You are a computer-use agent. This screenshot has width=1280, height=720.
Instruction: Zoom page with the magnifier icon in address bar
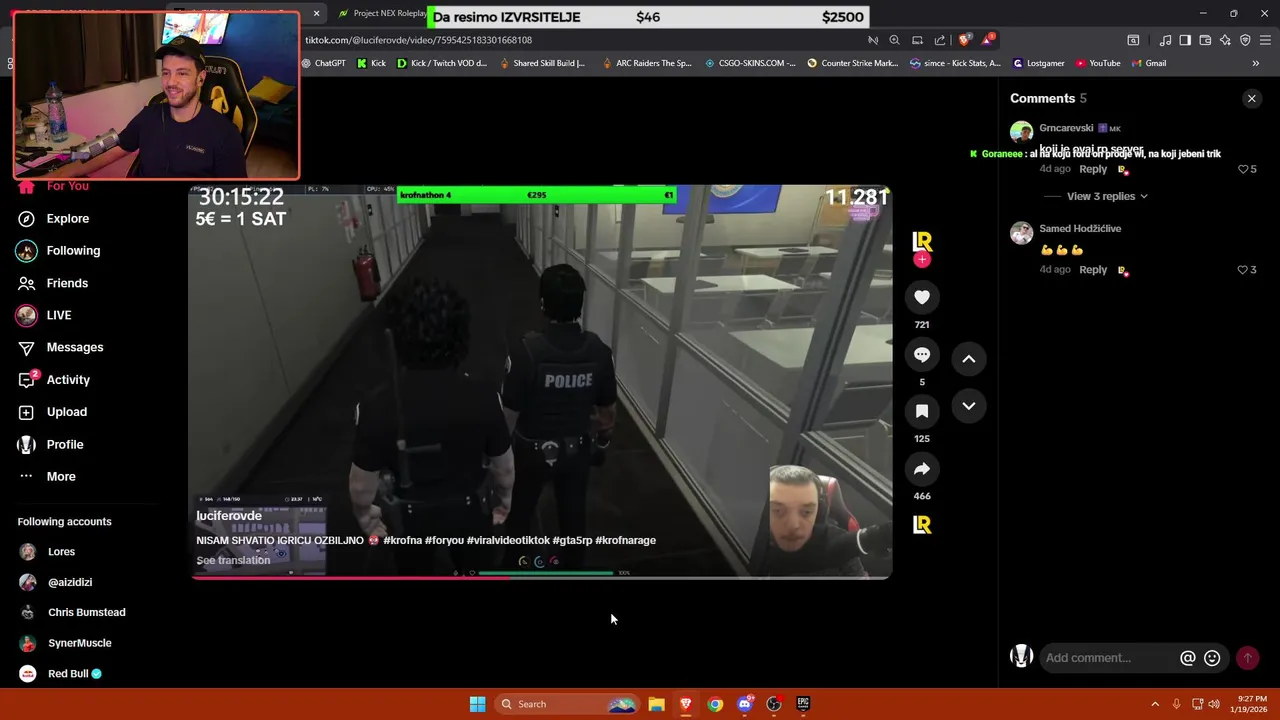894,40
